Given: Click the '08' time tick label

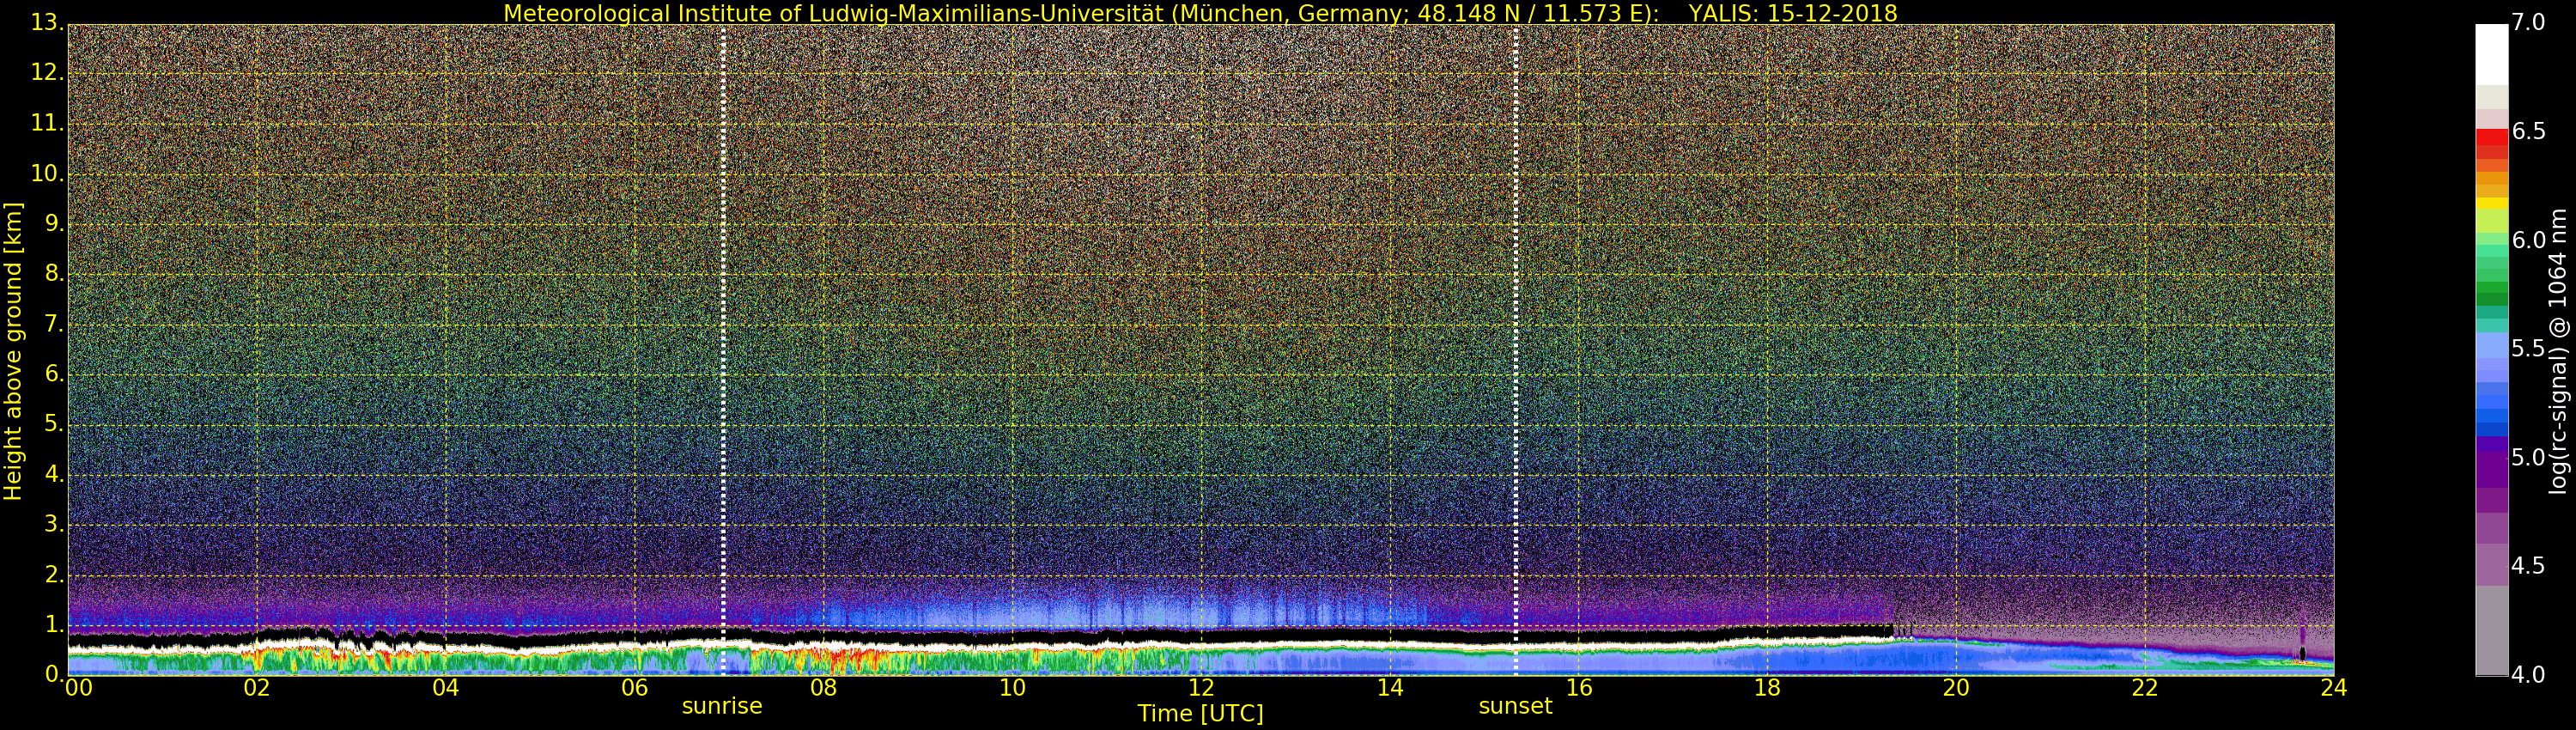Looking at the screenshot, I should click(x=823, y=687).
